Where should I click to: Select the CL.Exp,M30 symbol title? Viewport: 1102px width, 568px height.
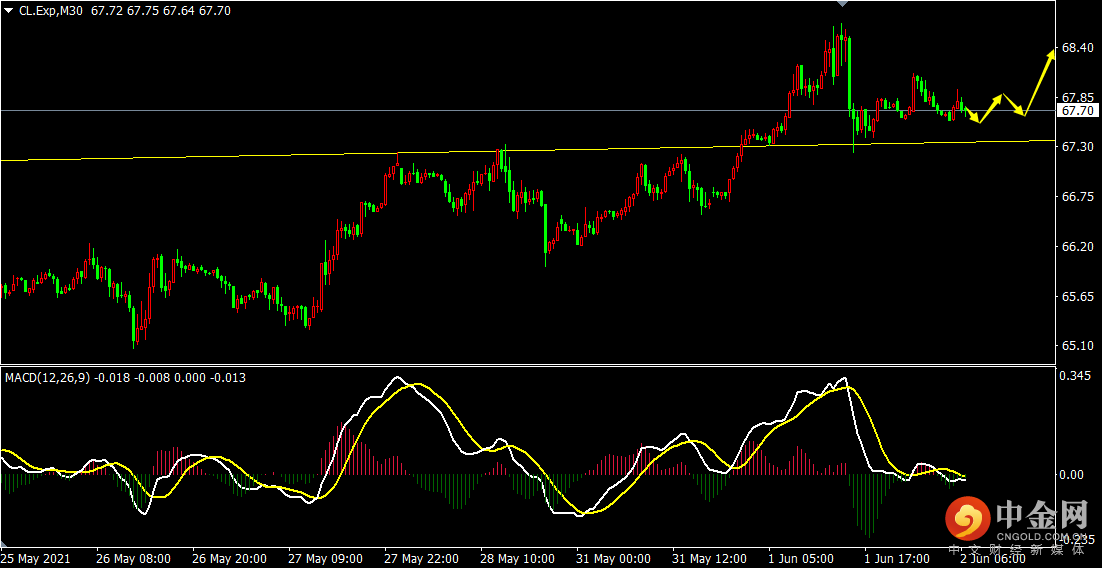coord(51,11)
